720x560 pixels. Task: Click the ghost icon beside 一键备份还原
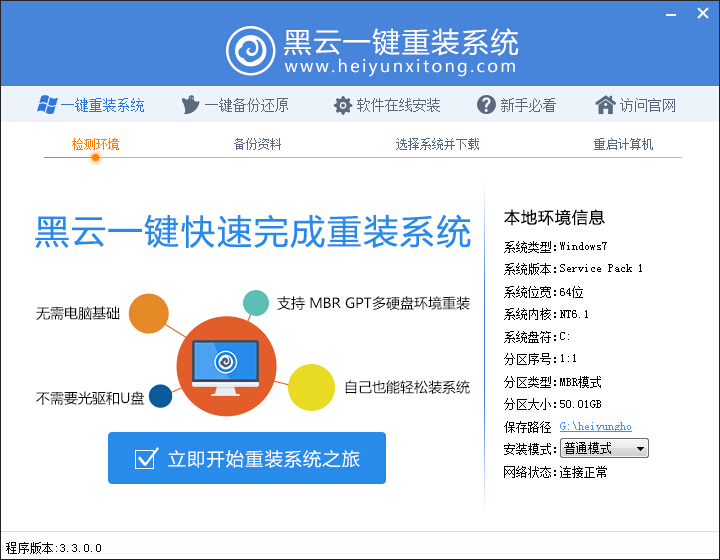point(190,105)
